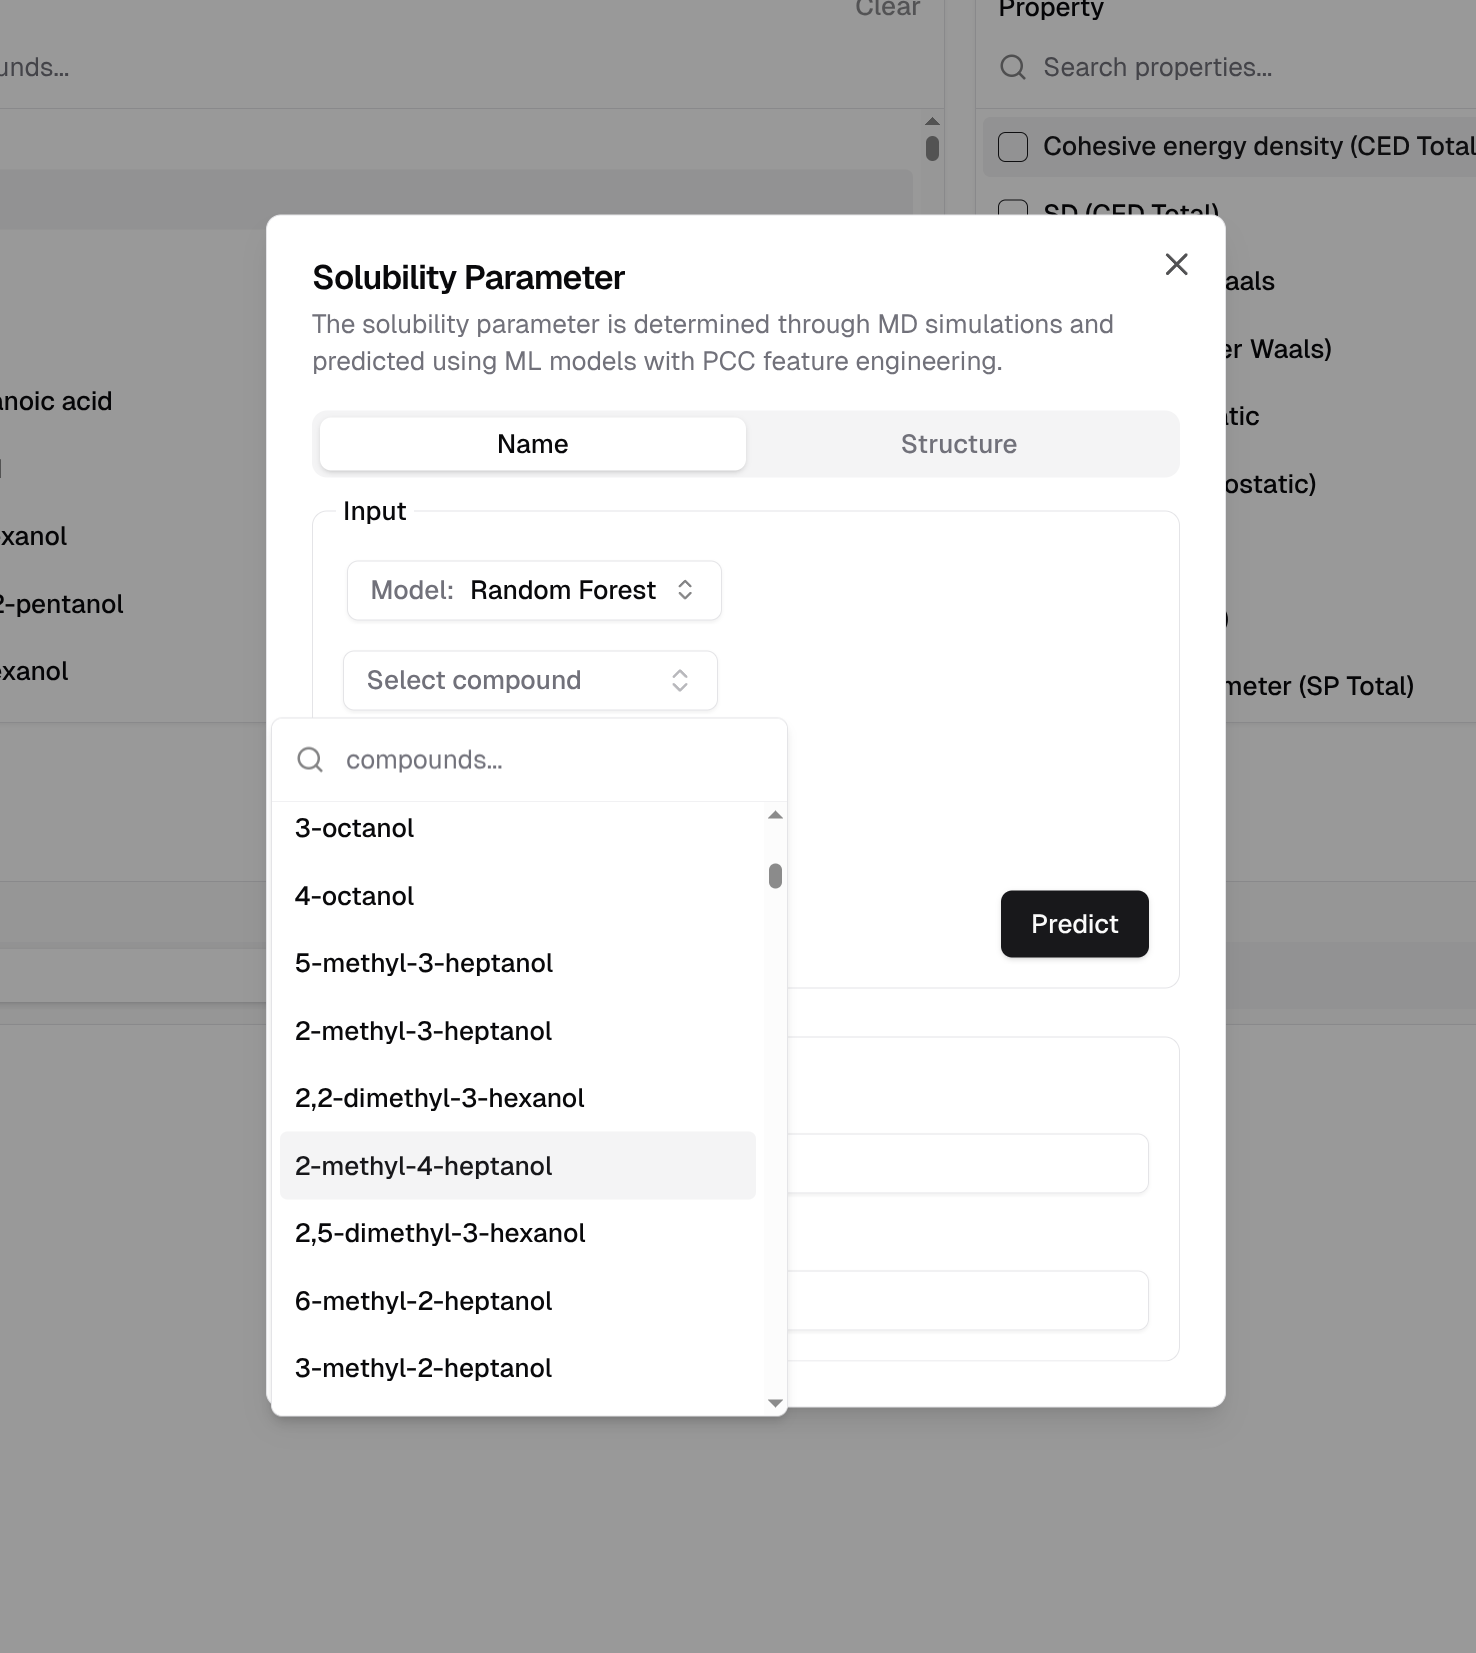Click the search icon in compounds dropdown
Viewport: 1476px width, 1653px height.
[x=310, y=760]
